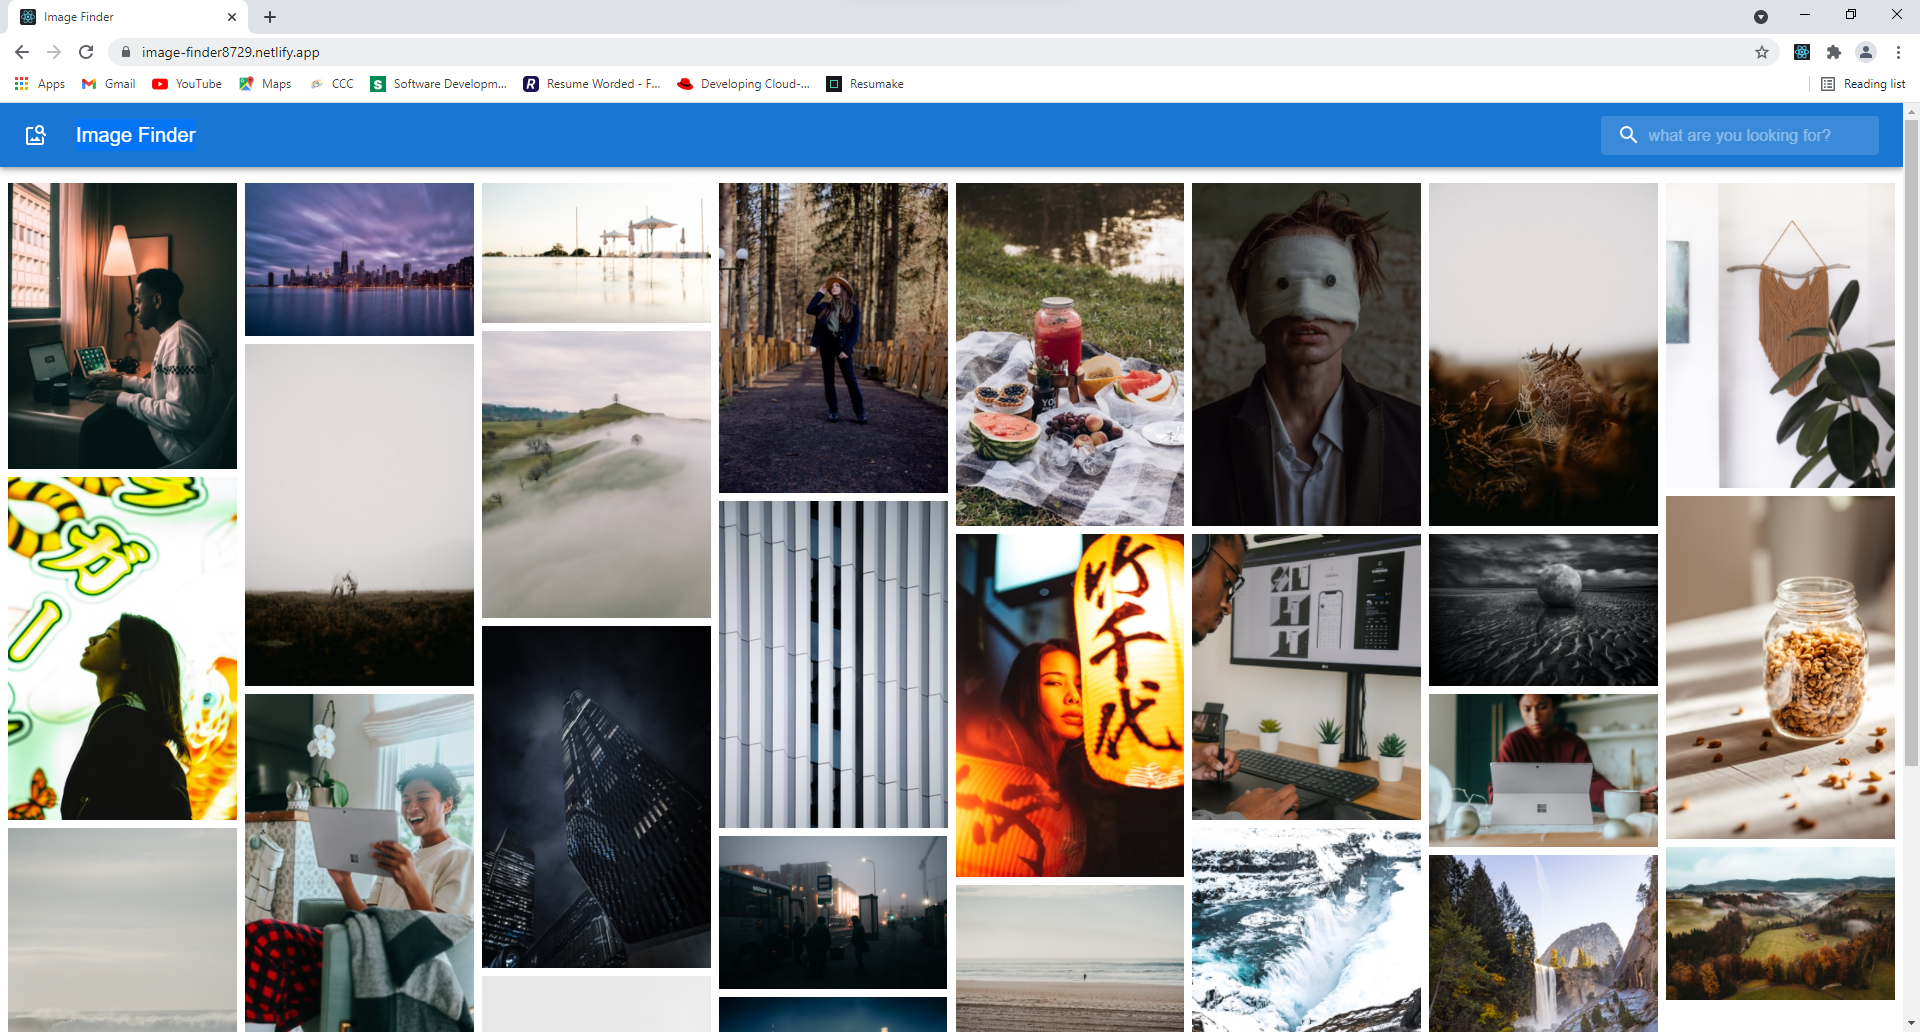Click the browser forward arrow

(x=54, y=52)
